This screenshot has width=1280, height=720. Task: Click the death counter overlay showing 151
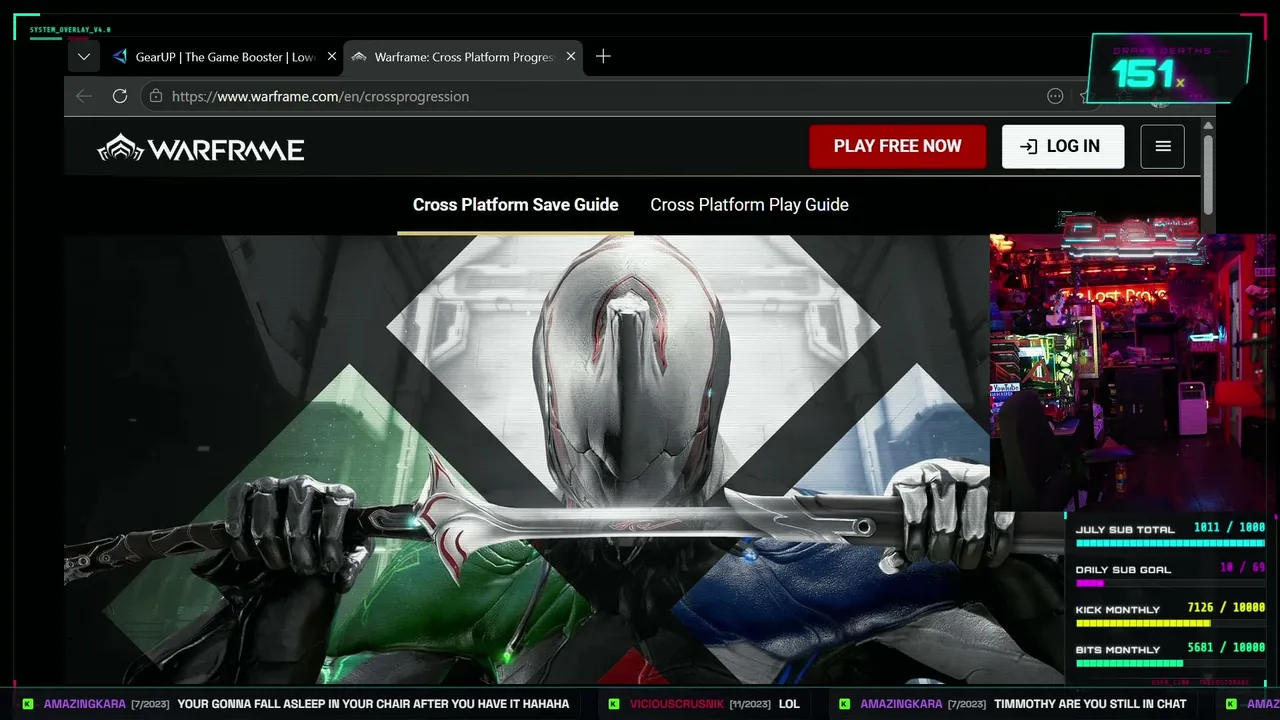click(1168, 68)
